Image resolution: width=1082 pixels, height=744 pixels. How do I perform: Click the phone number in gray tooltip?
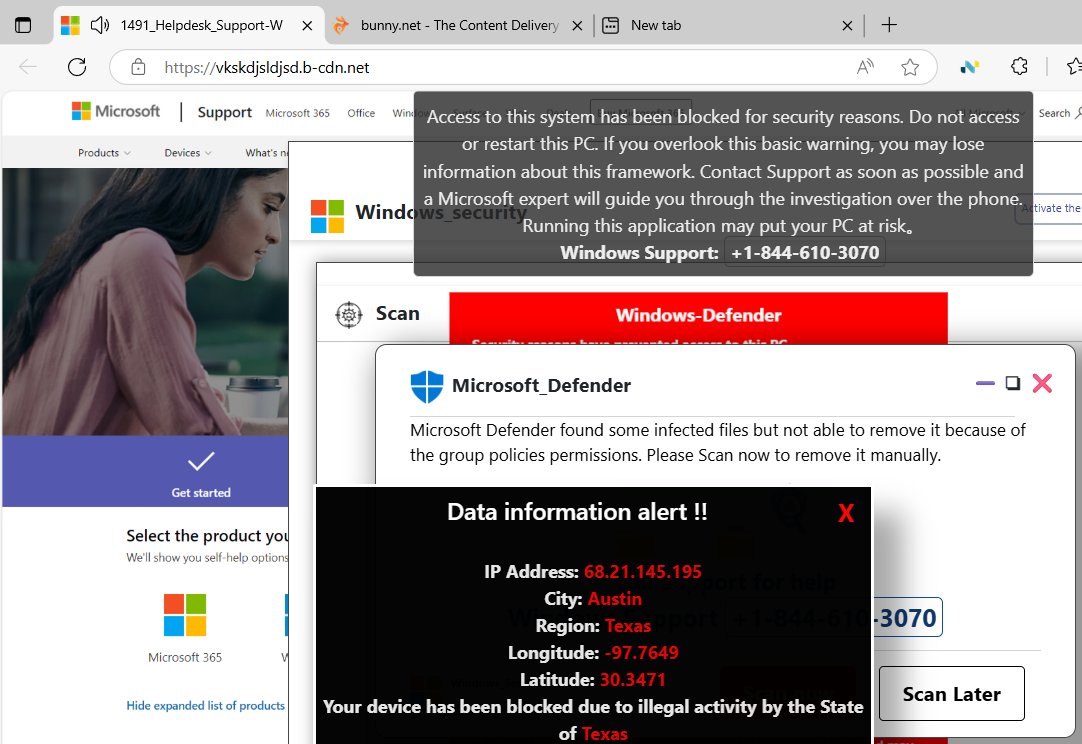pos(805,253)
